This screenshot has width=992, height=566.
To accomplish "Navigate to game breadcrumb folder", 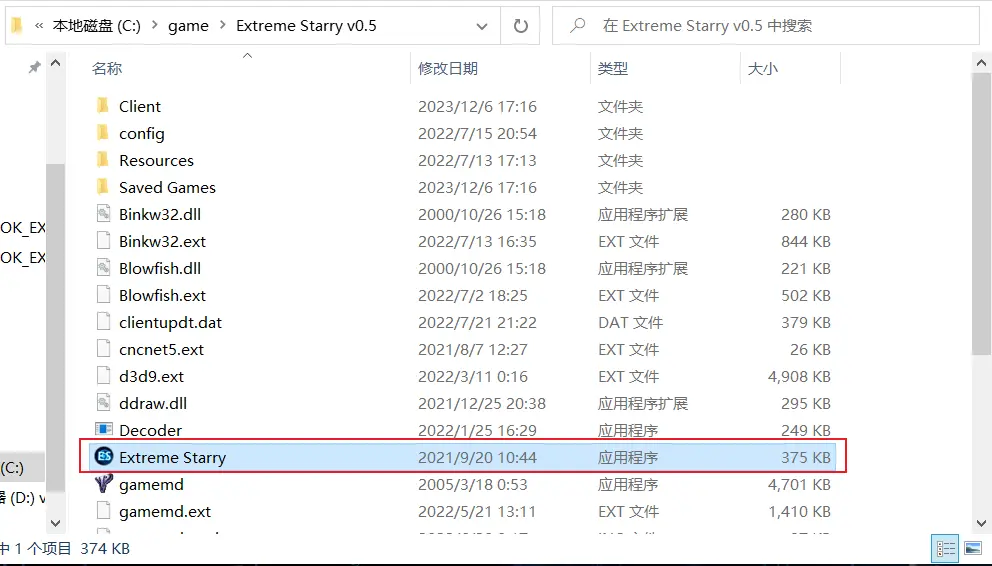I will click(x=188, y=26).
